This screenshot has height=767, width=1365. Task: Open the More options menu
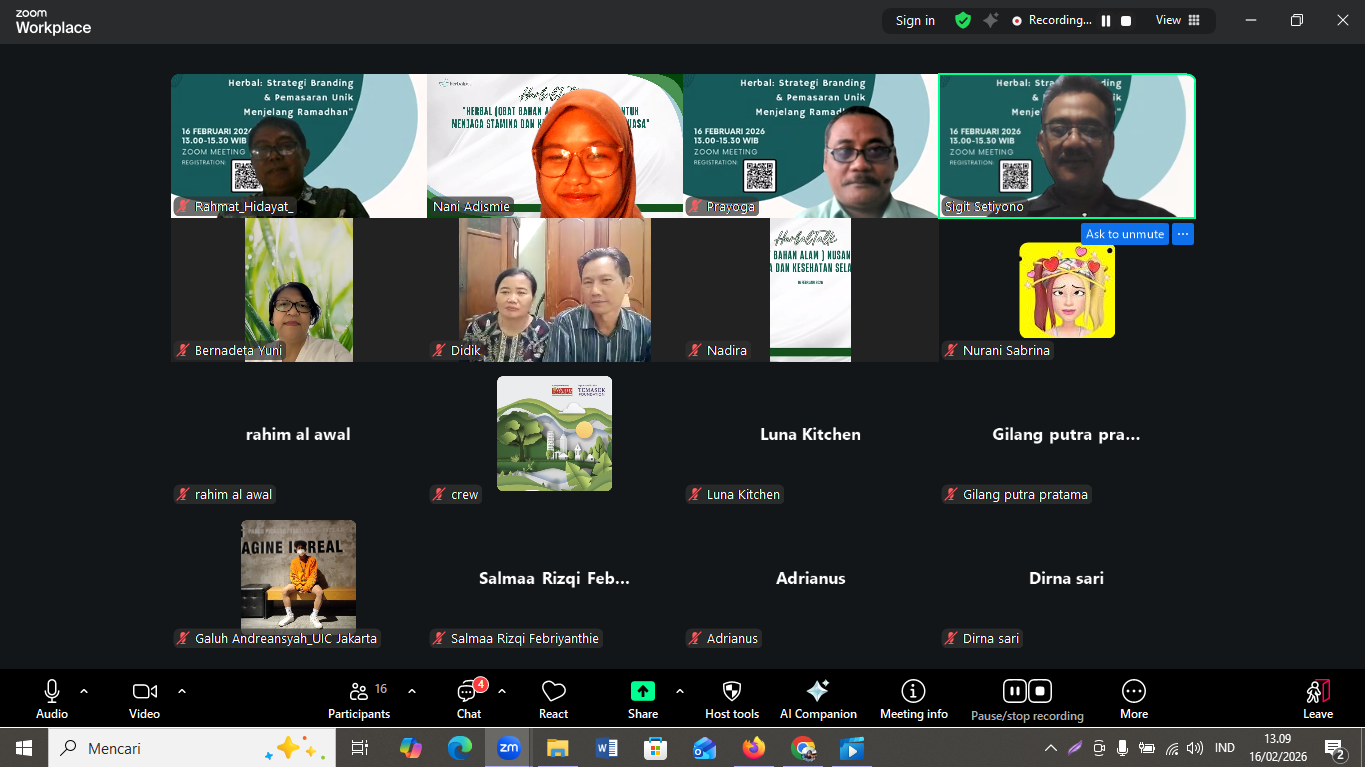click(x=1133, y=692)
